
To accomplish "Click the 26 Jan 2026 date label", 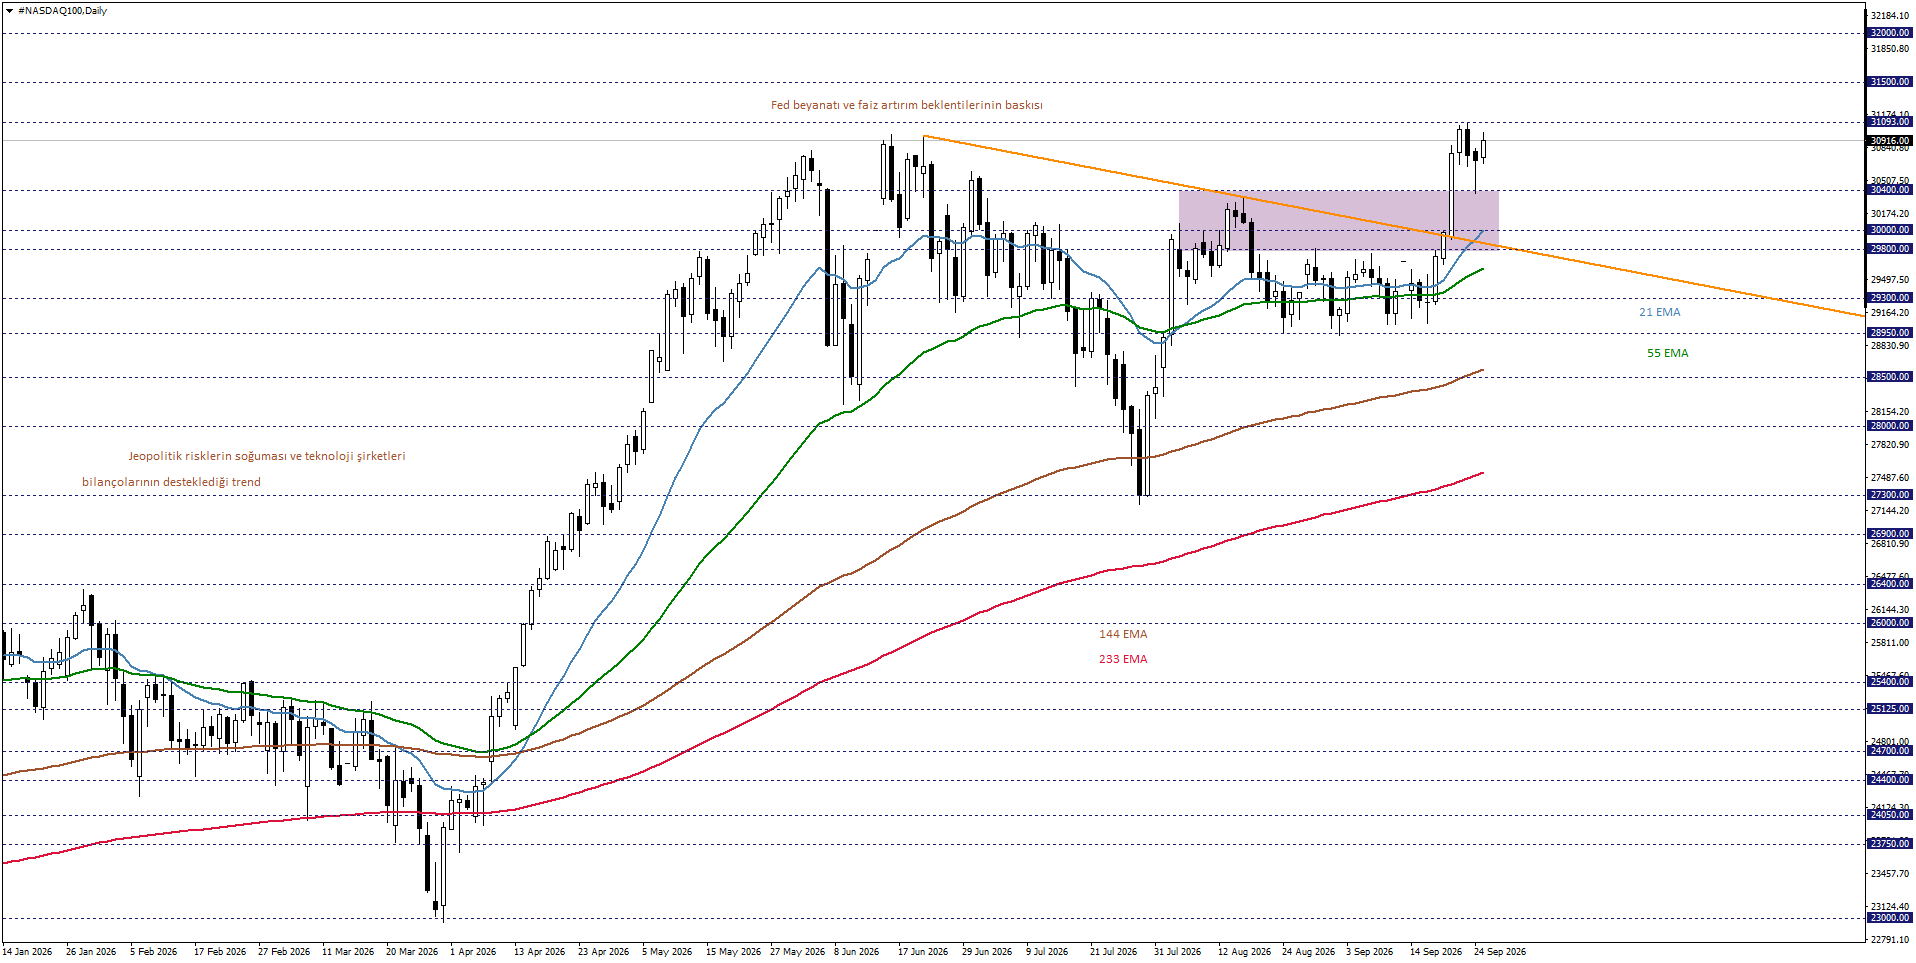I will click(91, 952).
